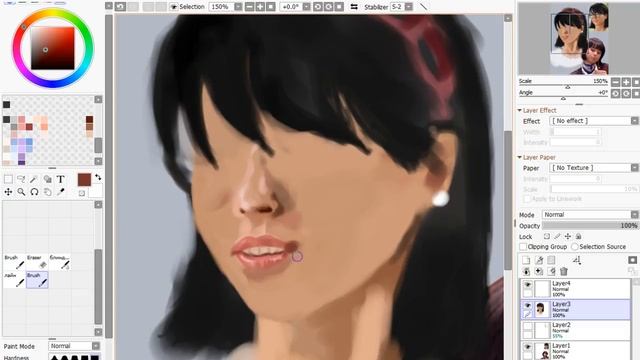Open the rotation angle dropdown
This screenshot has width=640, height=360.
[307, 7]
